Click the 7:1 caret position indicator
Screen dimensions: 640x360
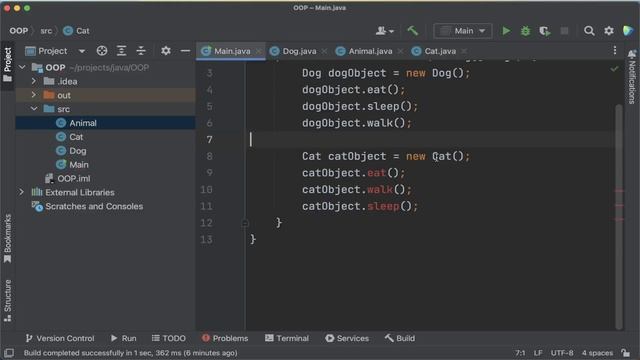pyautogui.click(x=520, y=353)
